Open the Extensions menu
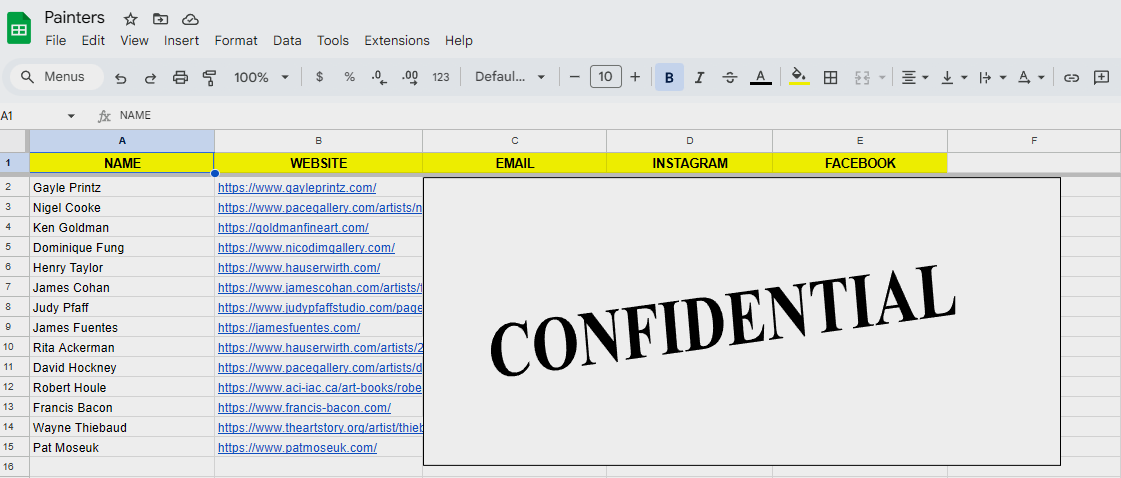Viewport: 1121px width, 478px height. click(x=397, y=41)
